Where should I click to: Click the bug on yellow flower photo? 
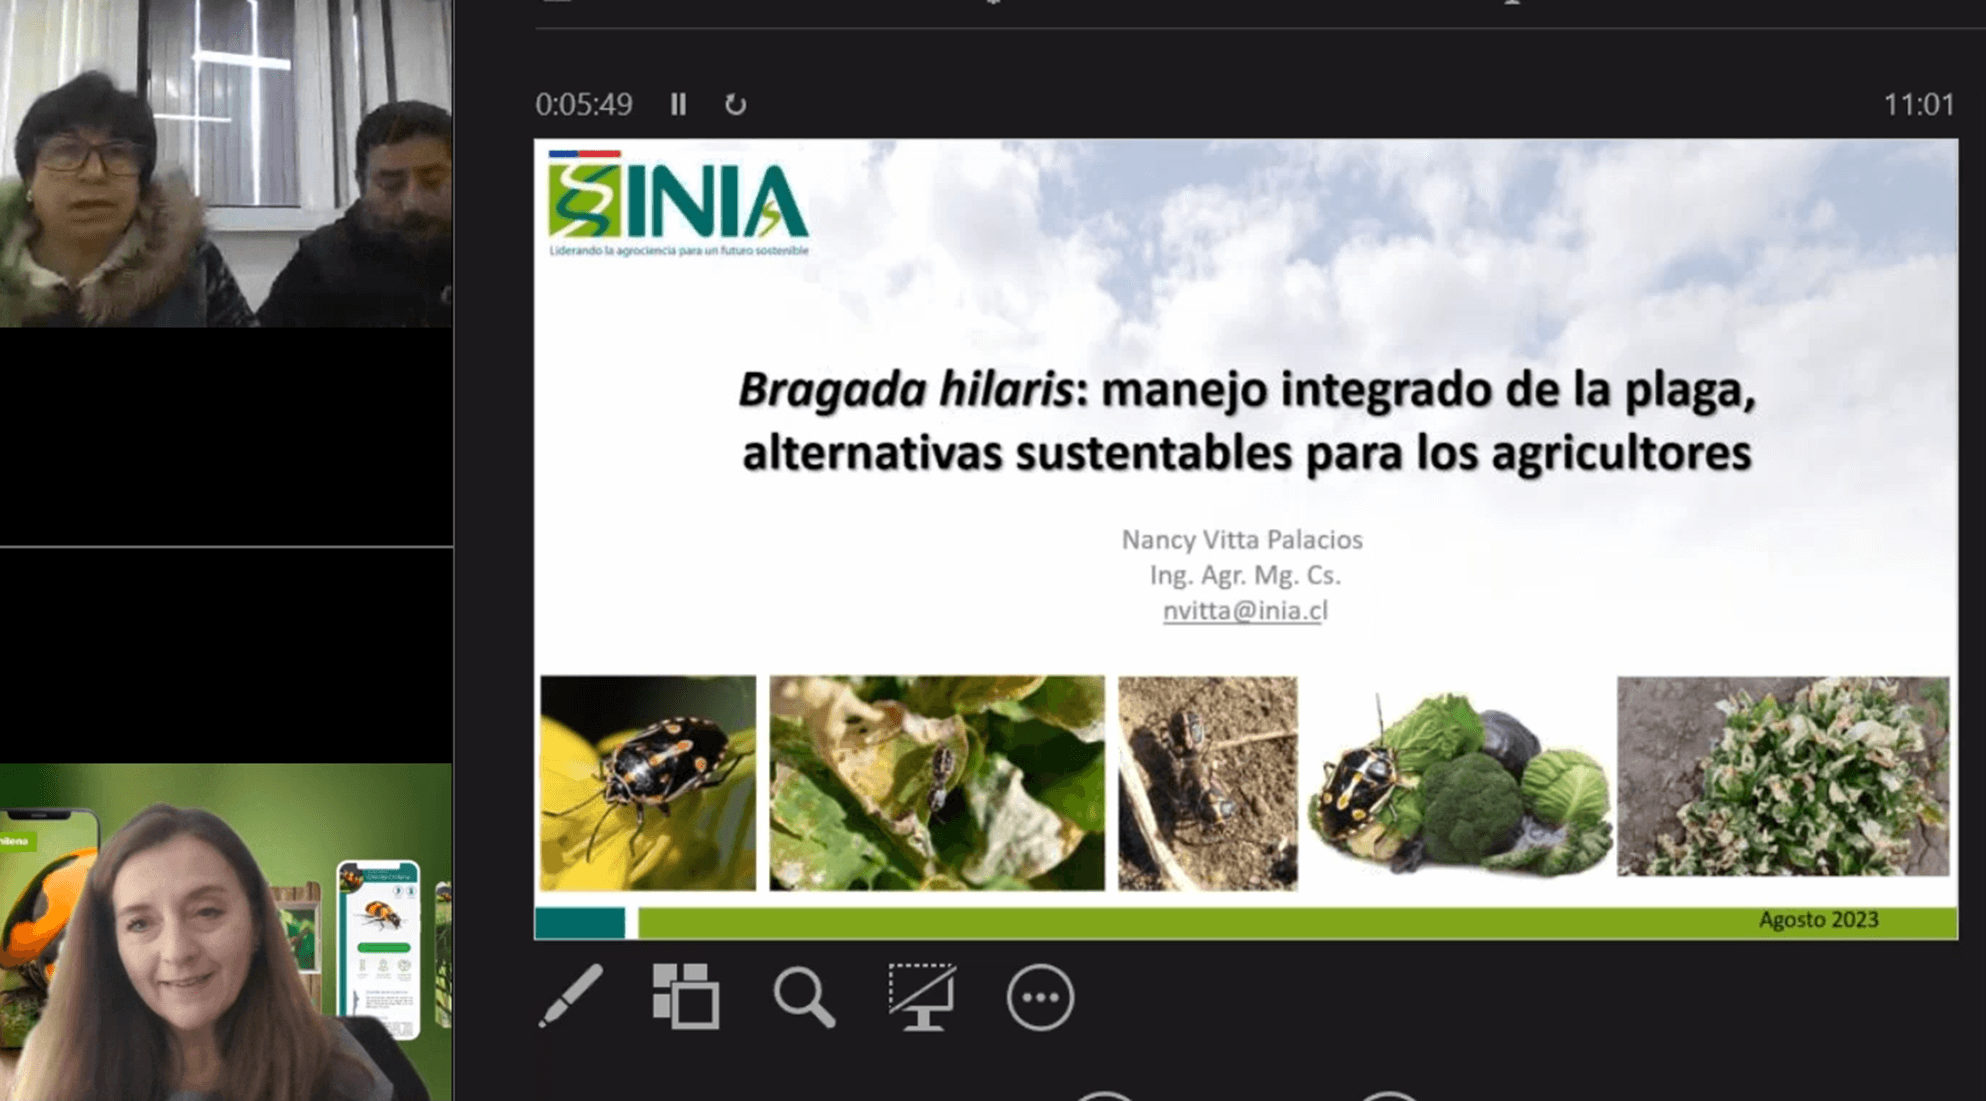[x=648, y=782]
